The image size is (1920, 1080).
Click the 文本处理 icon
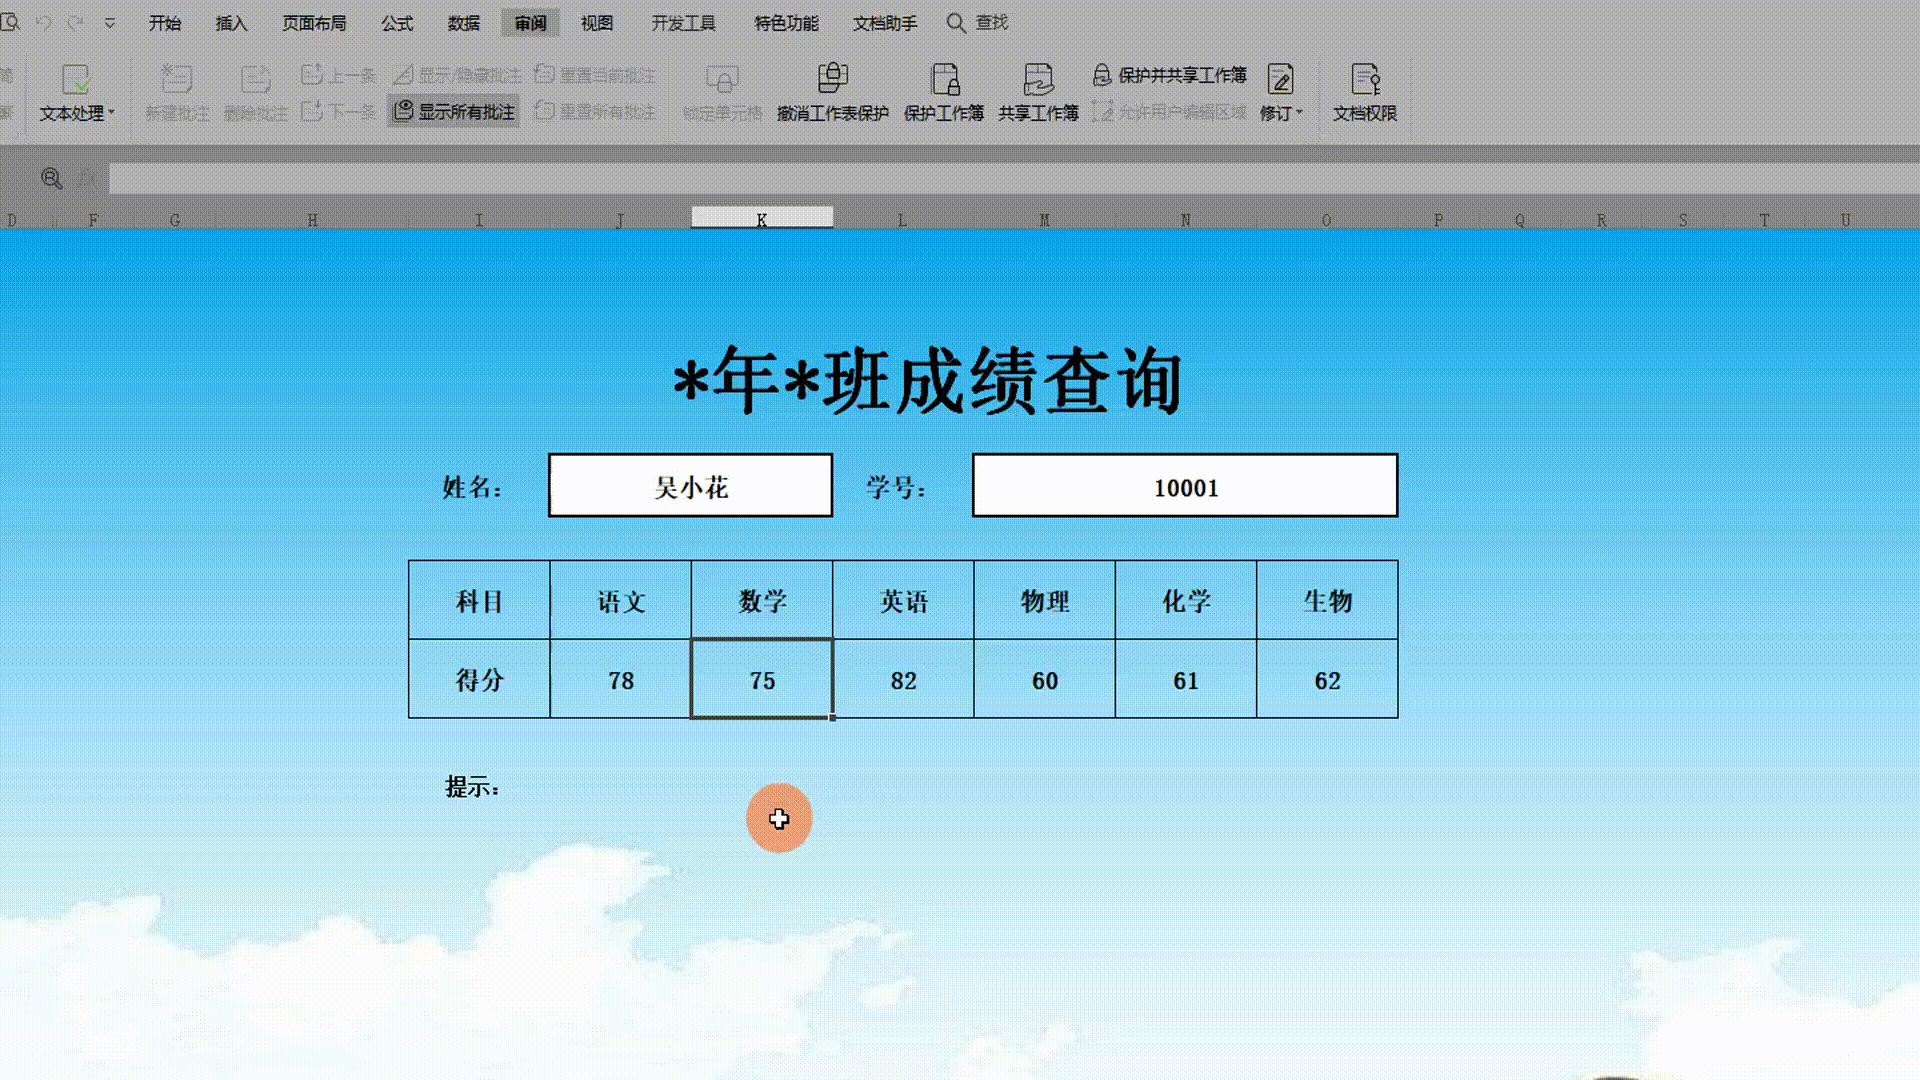pos(76,79)
